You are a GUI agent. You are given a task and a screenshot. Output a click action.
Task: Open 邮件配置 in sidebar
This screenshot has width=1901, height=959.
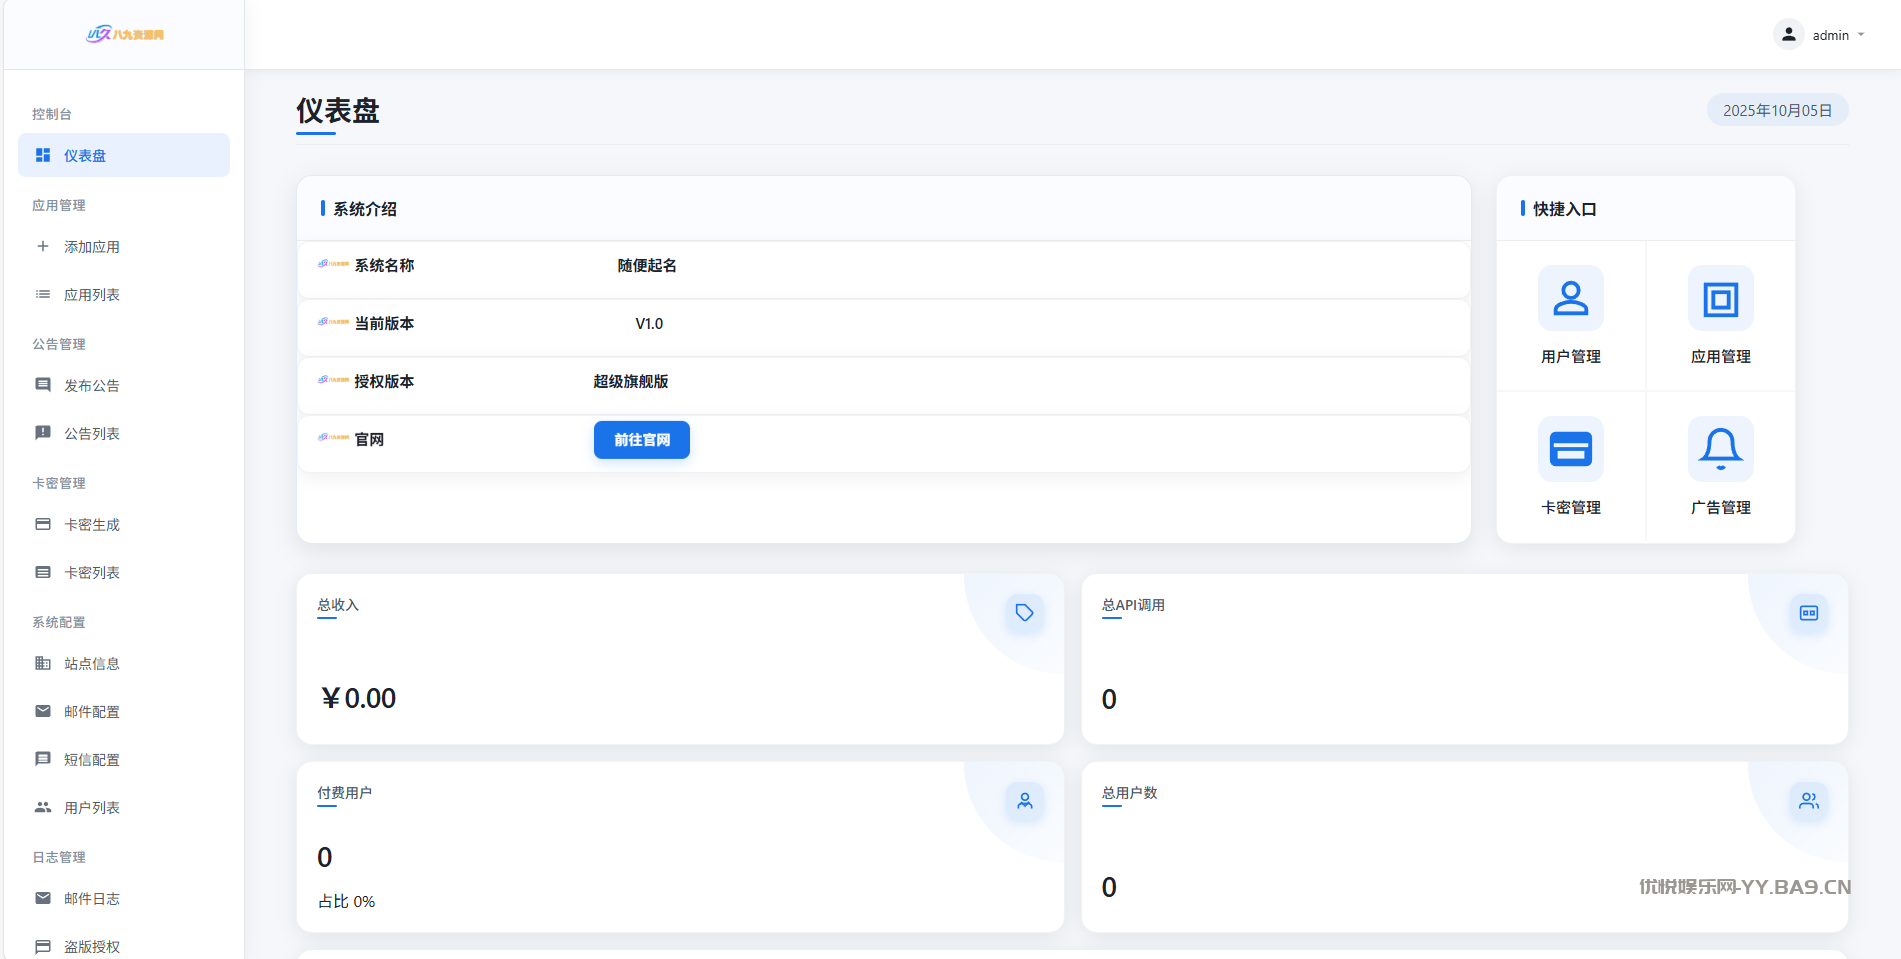[x=92, y=712]
